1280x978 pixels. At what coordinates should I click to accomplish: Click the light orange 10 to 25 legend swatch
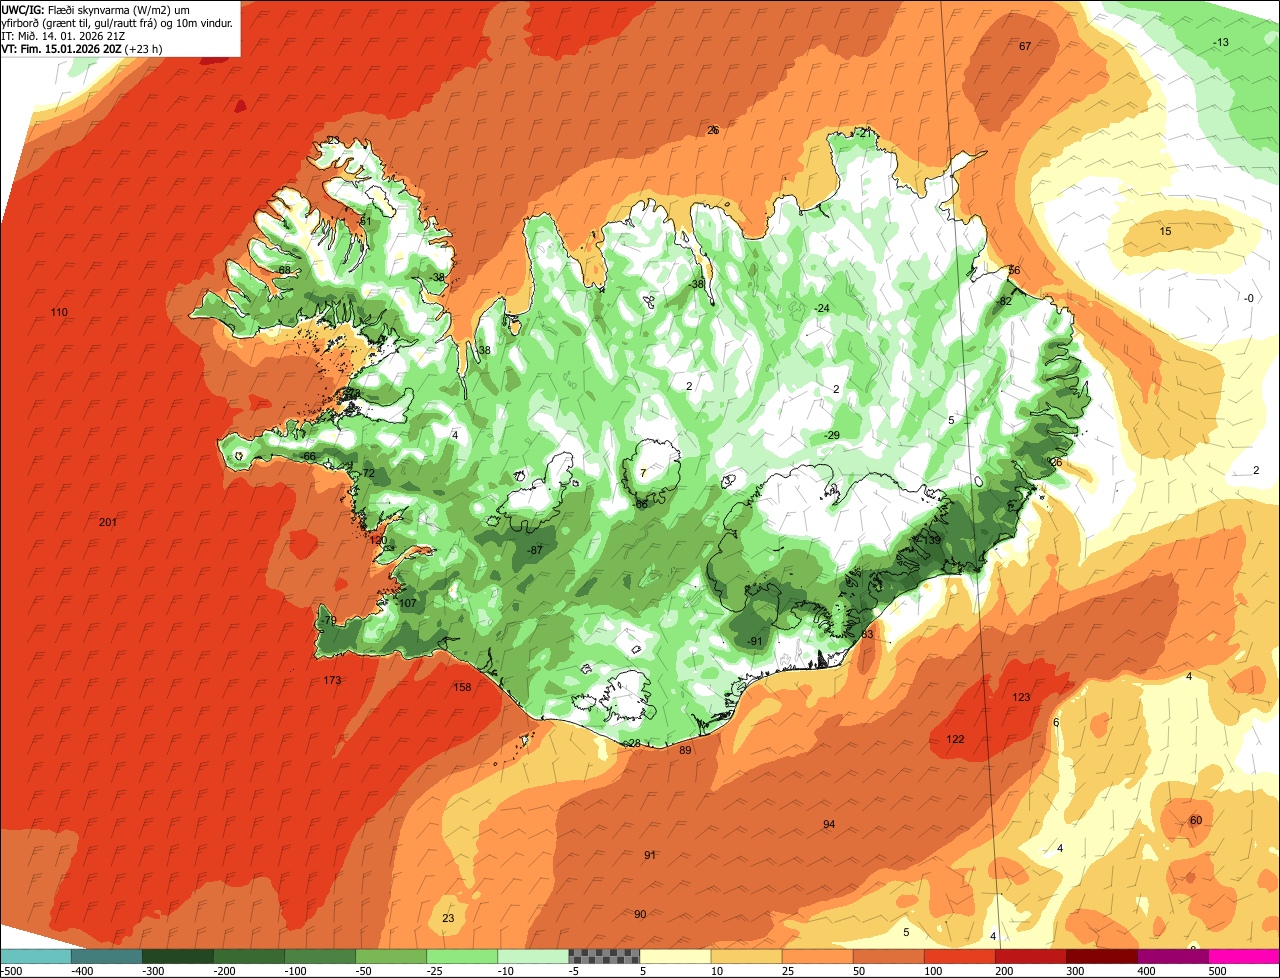pyautogui.click(x=746, y=956)
